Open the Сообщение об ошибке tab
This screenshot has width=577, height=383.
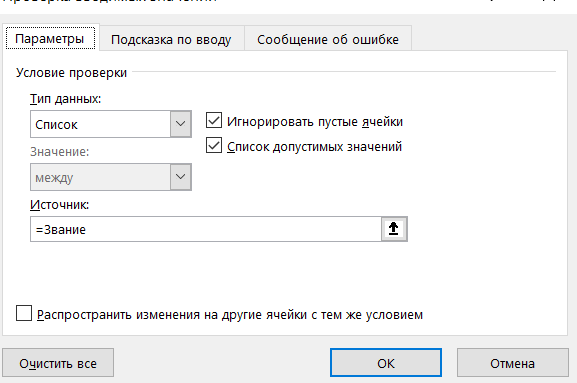[x=328, y=39]
